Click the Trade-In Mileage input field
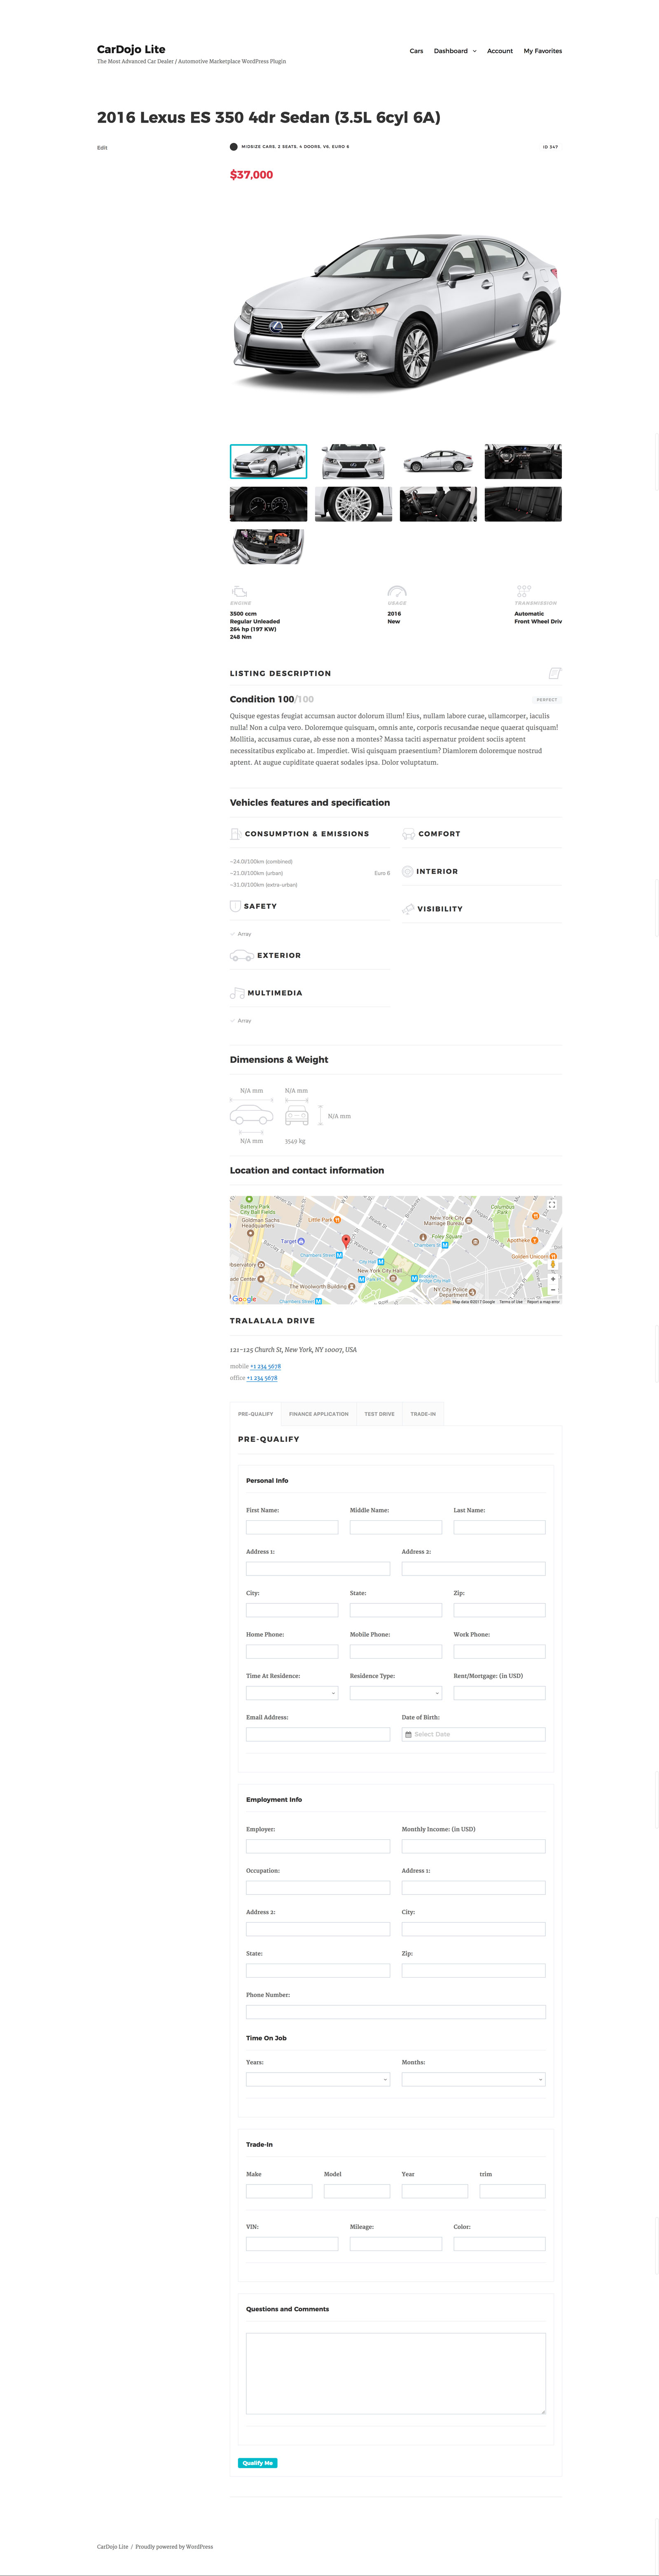The height and width of the screenshot is (2576, 659). pyautogui.click(x=396, y=2244)
